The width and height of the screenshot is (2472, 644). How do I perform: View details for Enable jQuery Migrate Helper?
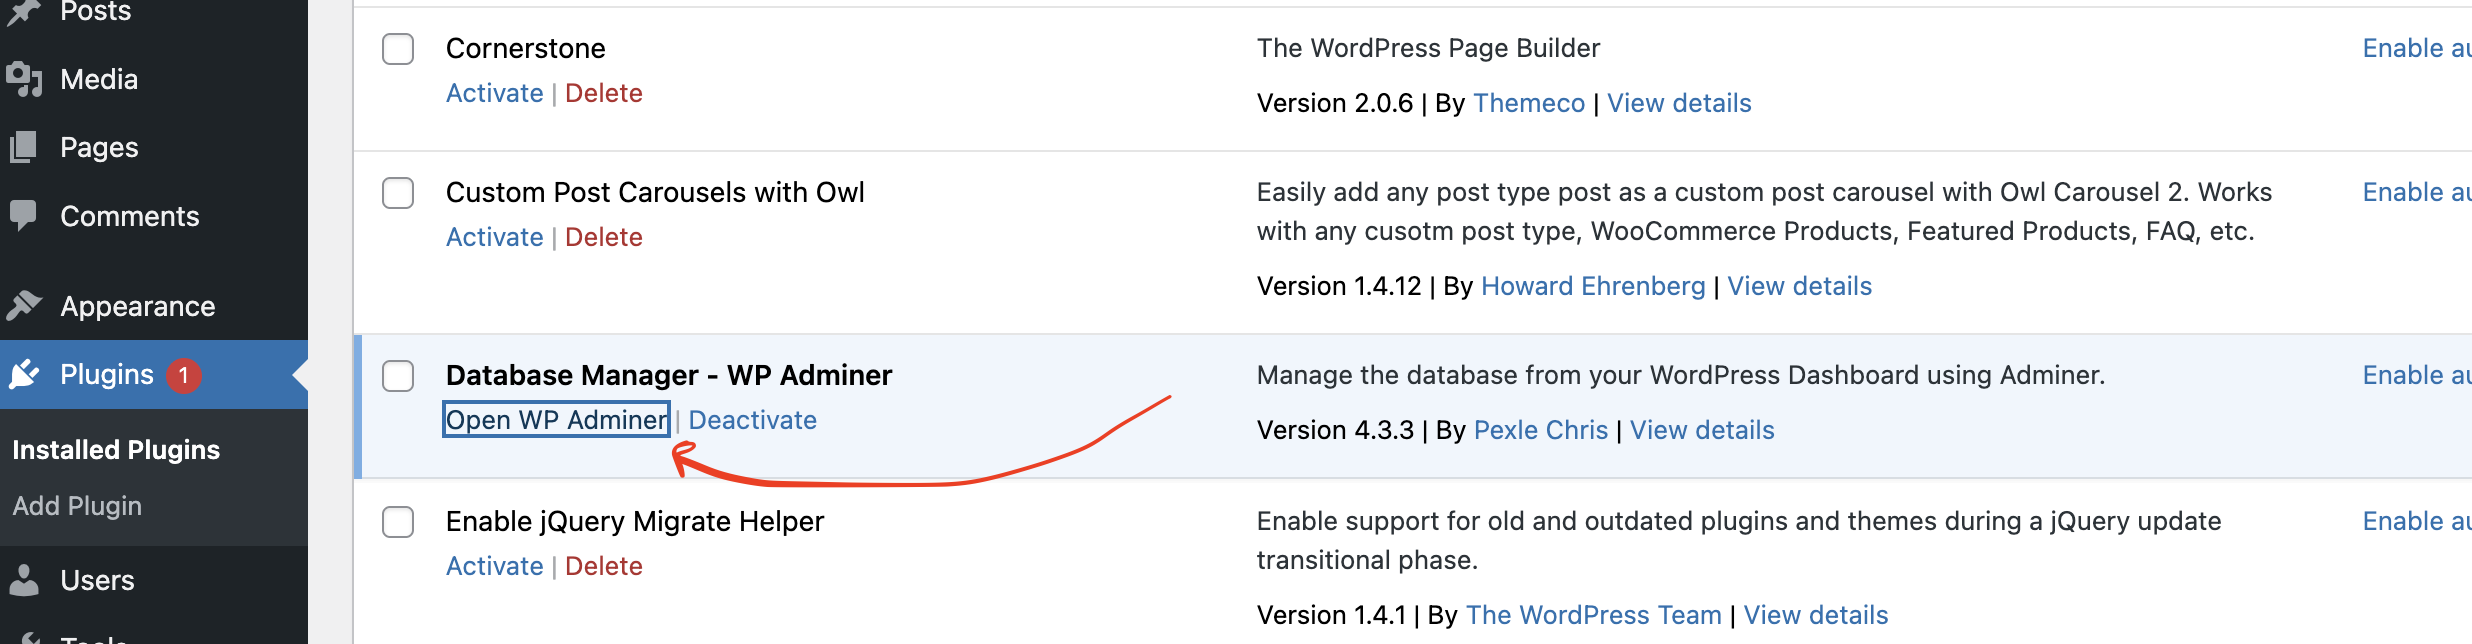(x=1815, y=615)
